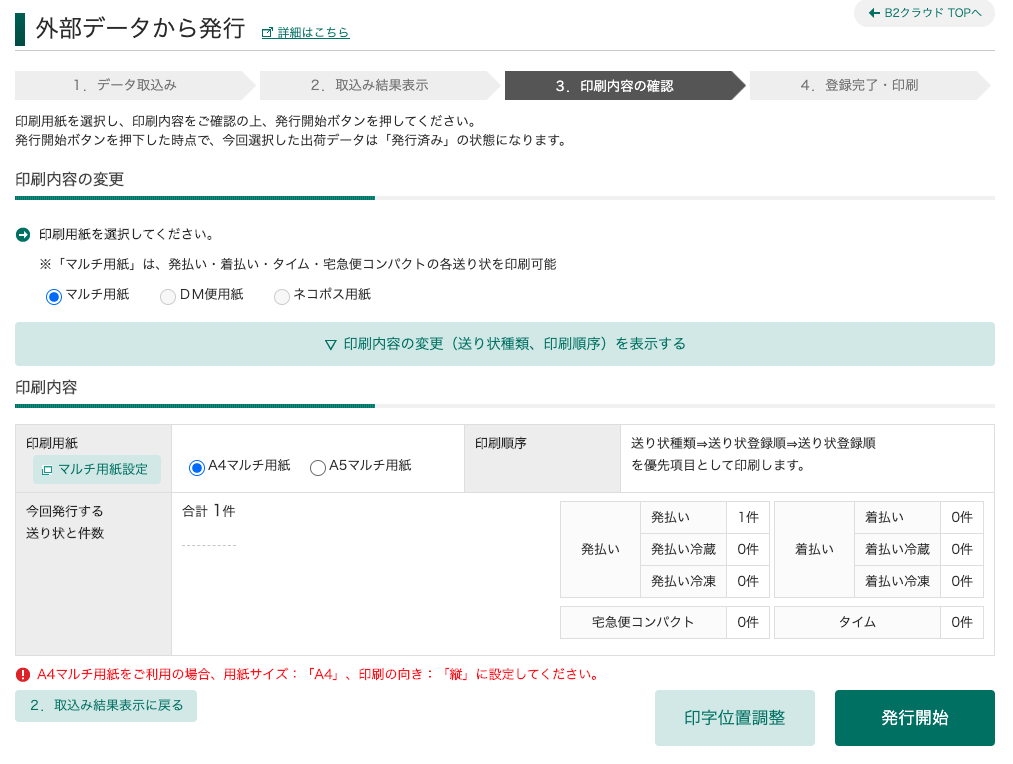Click the 発払い冷凍 table cell
This screenshot has width=1013, height=764.
[x=684, y=581]
